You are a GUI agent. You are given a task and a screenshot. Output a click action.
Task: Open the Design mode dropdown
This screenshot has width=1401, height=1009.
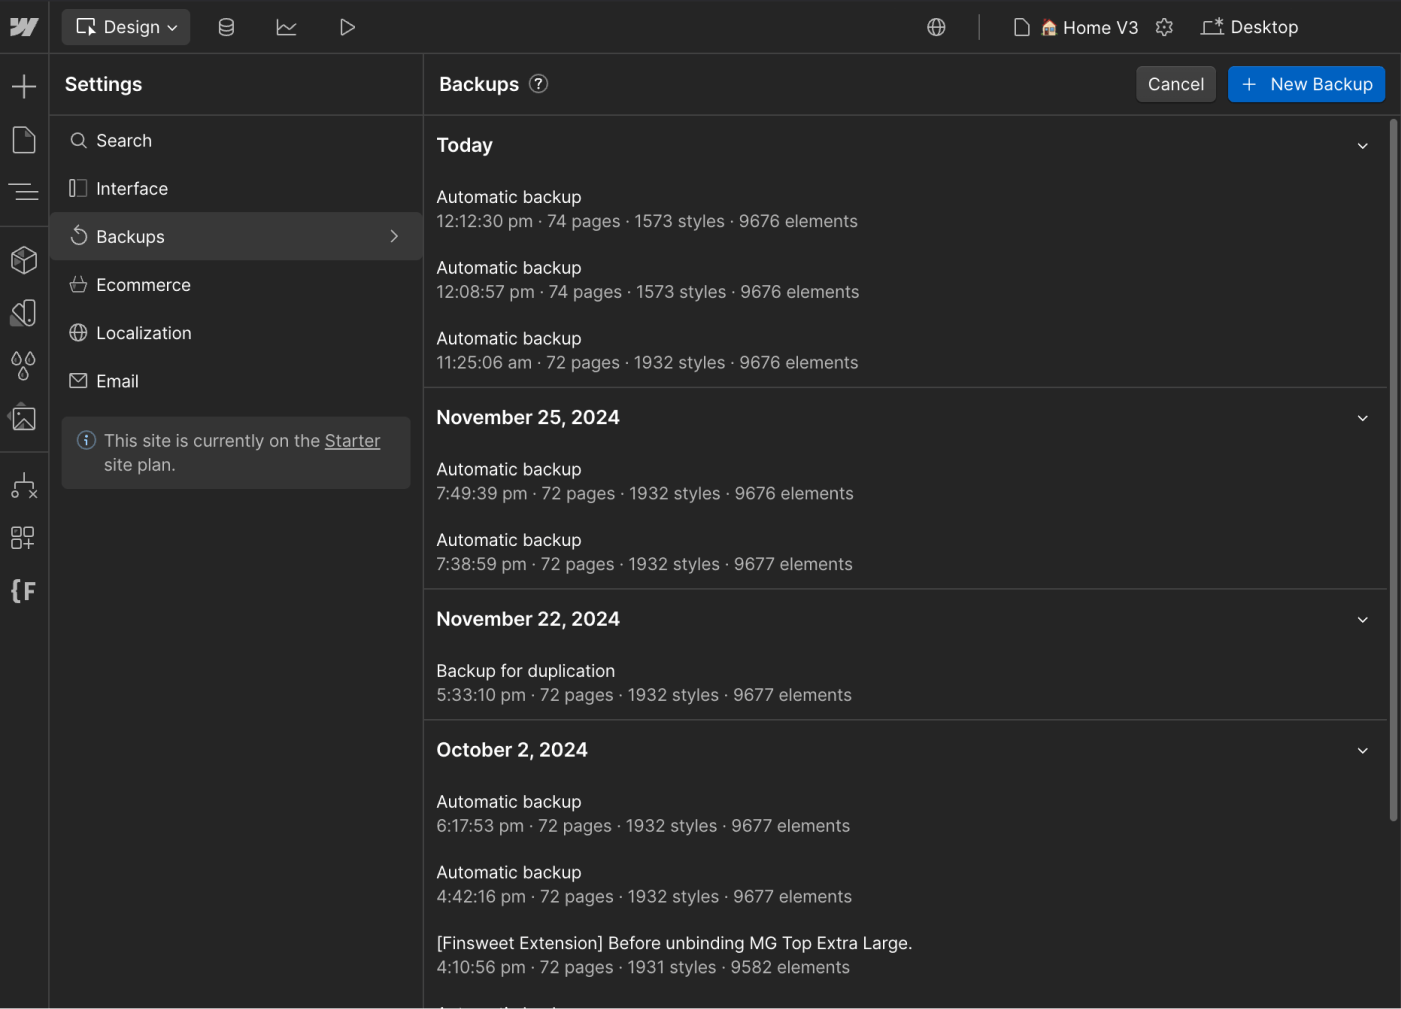(x=125, y=27)
